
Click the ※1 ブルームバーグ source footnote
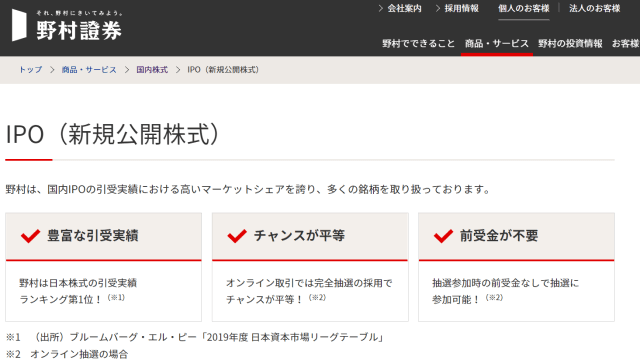click(x=195, y=337)
